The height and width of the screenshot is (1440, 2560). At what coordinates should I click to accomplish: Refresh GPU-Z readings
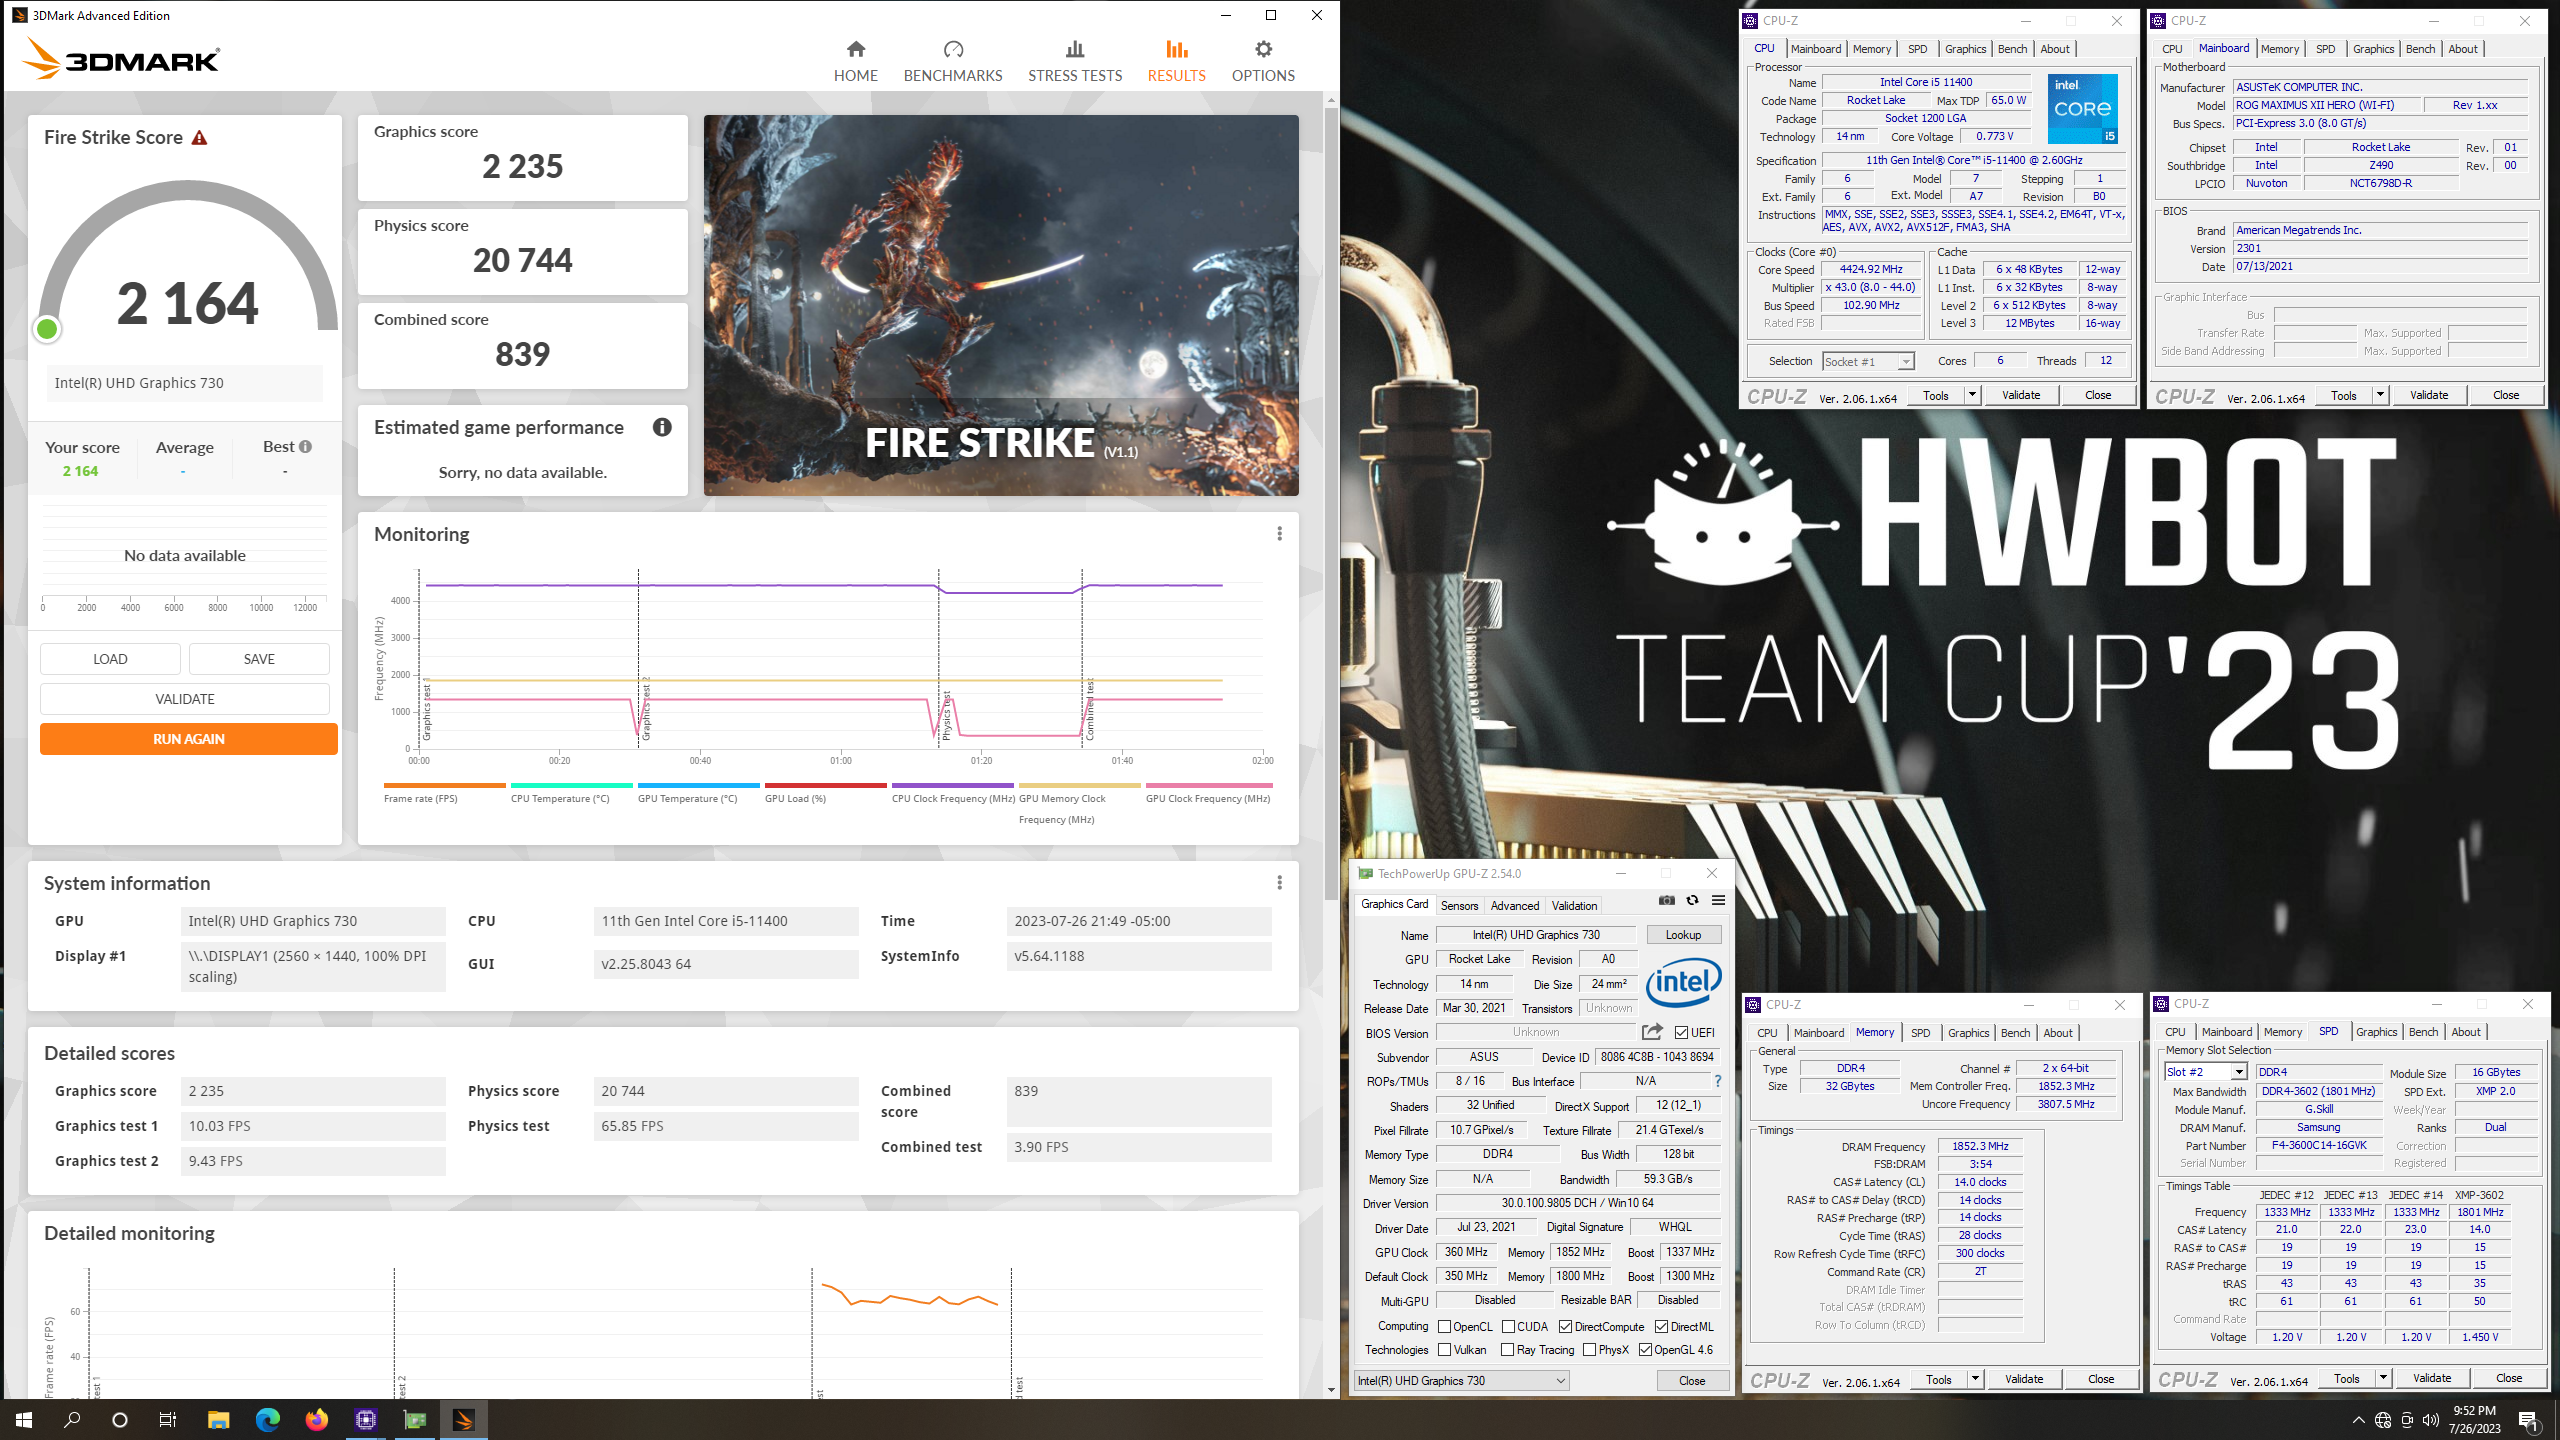pyautogui.click(x=1692, y=900)
